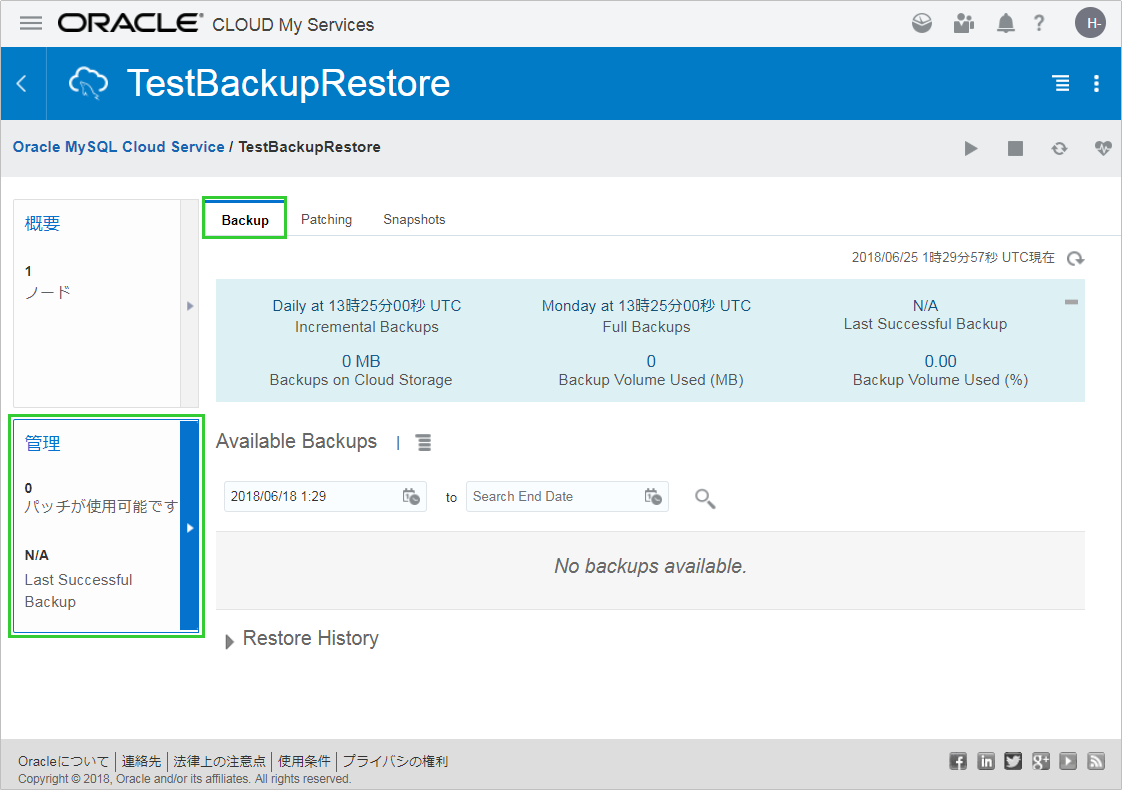Expand the 概要 side panel arrow
Screen dimensions: 1122x790
190,306
